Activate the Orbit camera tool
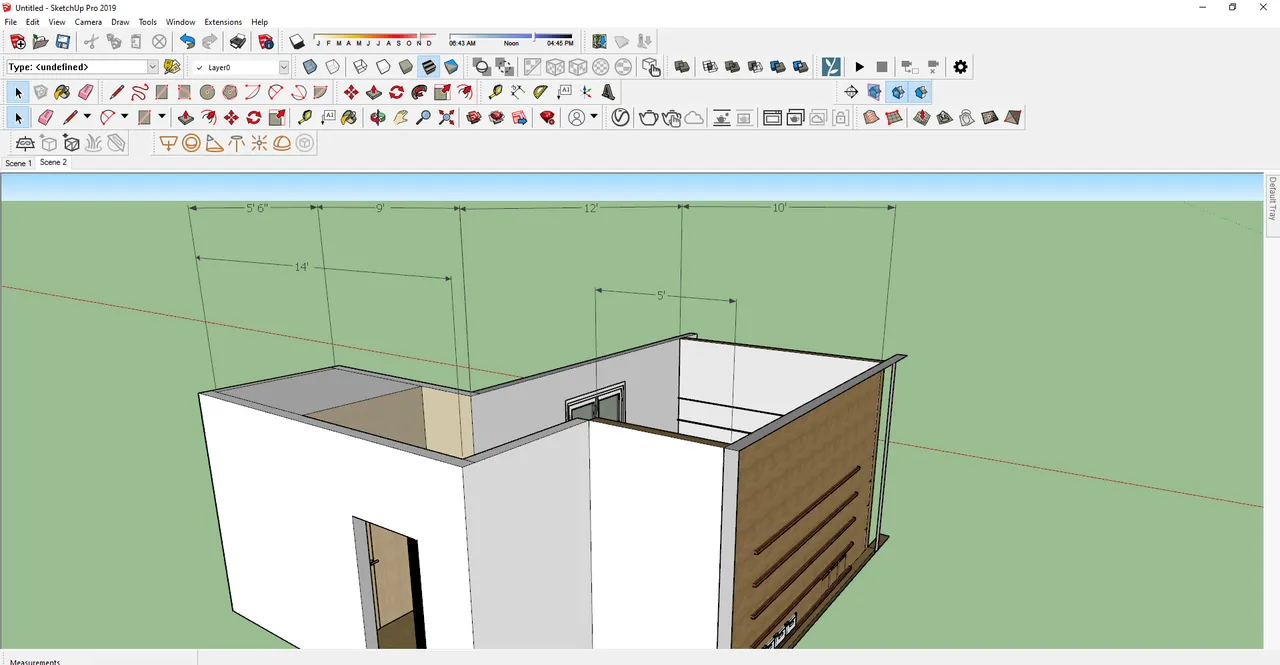The height and width of the screenshot is (665, 1280). 377,117
